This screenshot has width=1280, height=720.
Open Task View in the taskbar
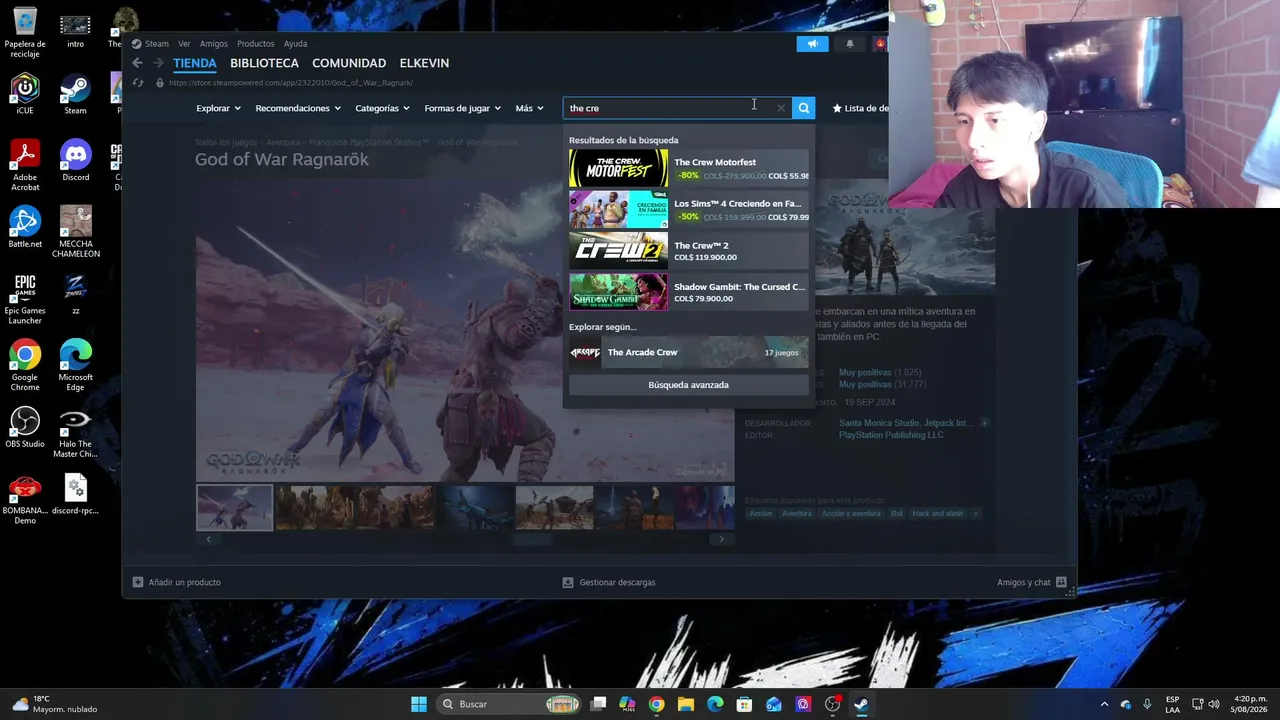click(598, 704)
